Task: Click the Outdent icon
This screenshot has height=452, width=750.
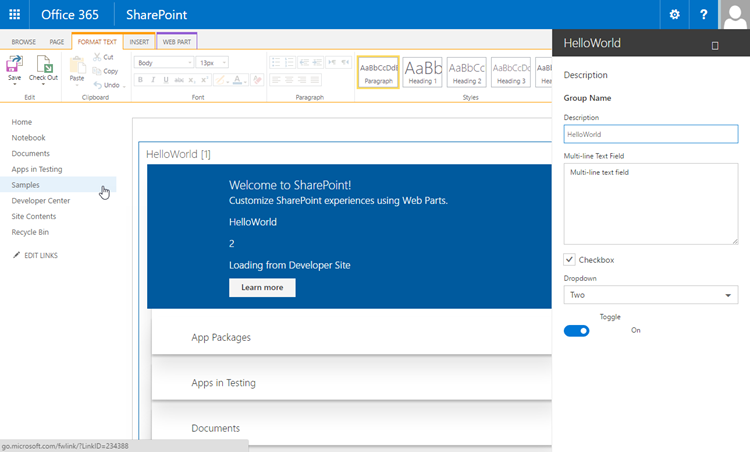Action: [304, 62]
